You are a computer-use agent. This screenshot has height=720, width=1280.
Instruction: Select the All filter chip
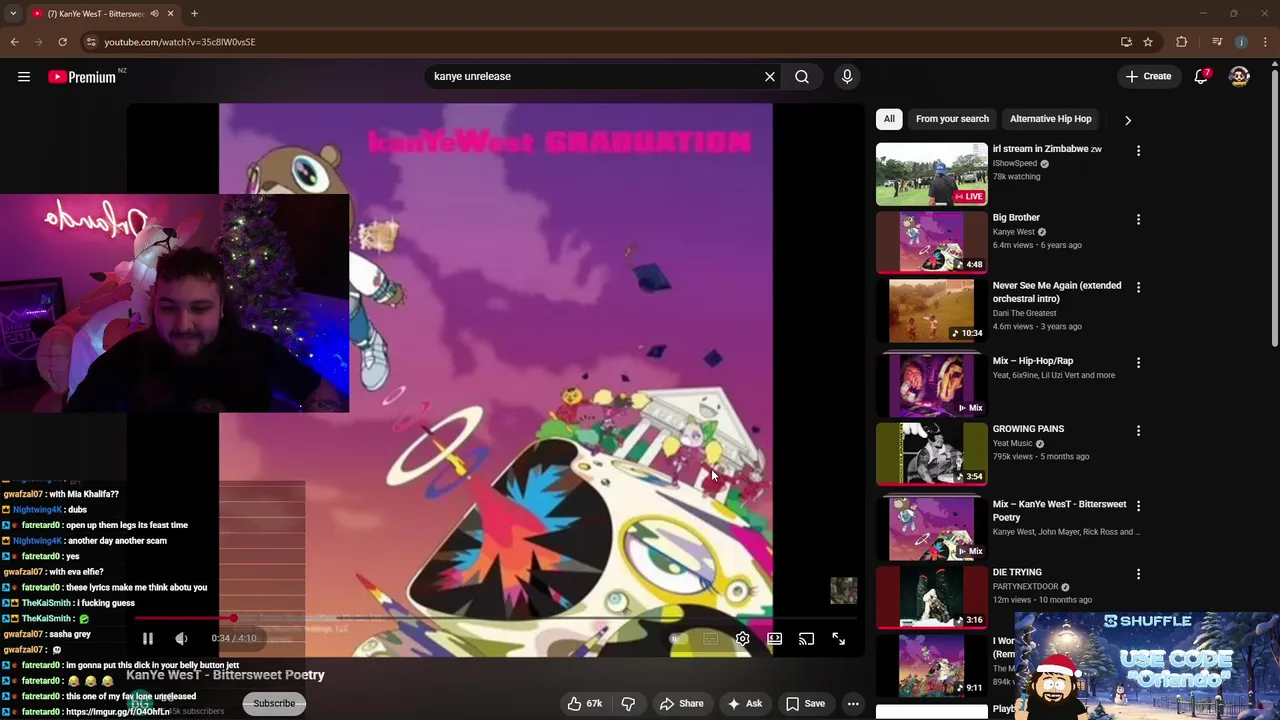tap(889, 119)
